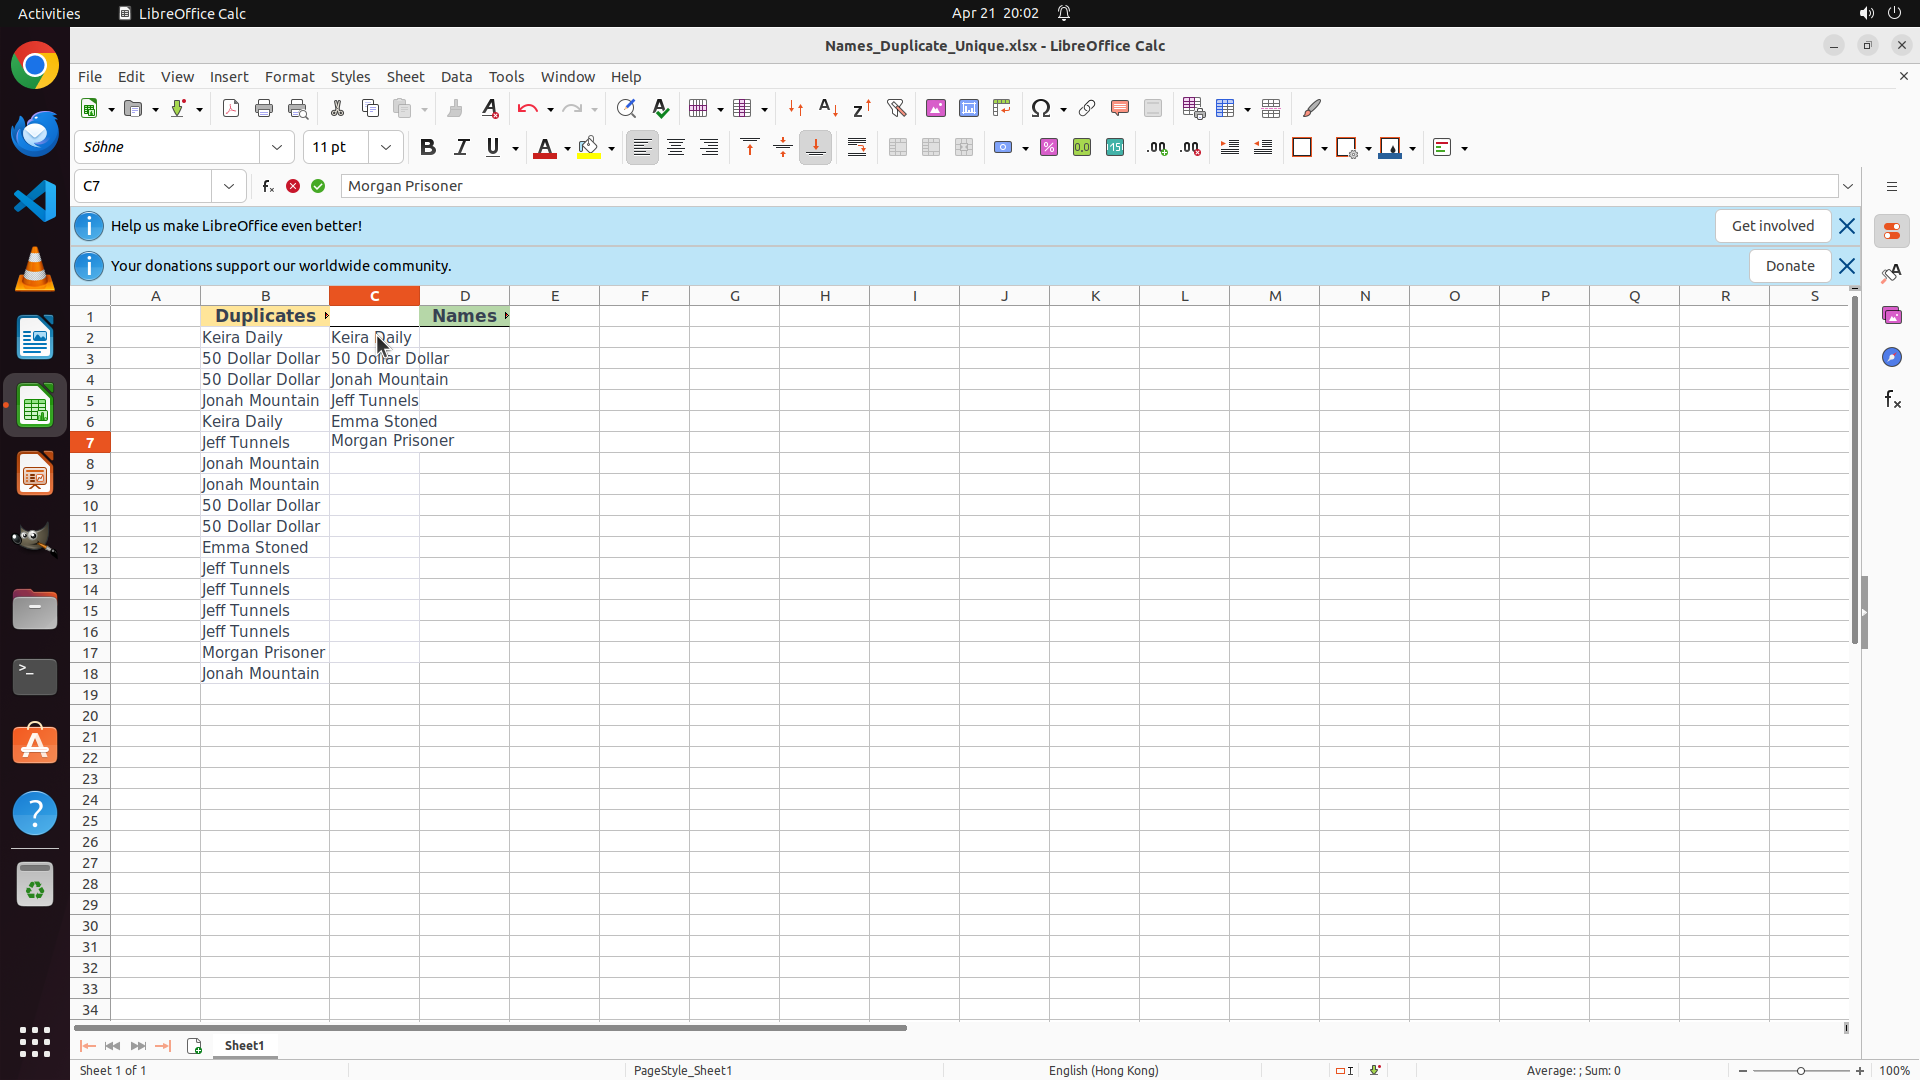Toggle Bold formatting
Screen dimensions: 1920x1080
(x=428, y=148)
